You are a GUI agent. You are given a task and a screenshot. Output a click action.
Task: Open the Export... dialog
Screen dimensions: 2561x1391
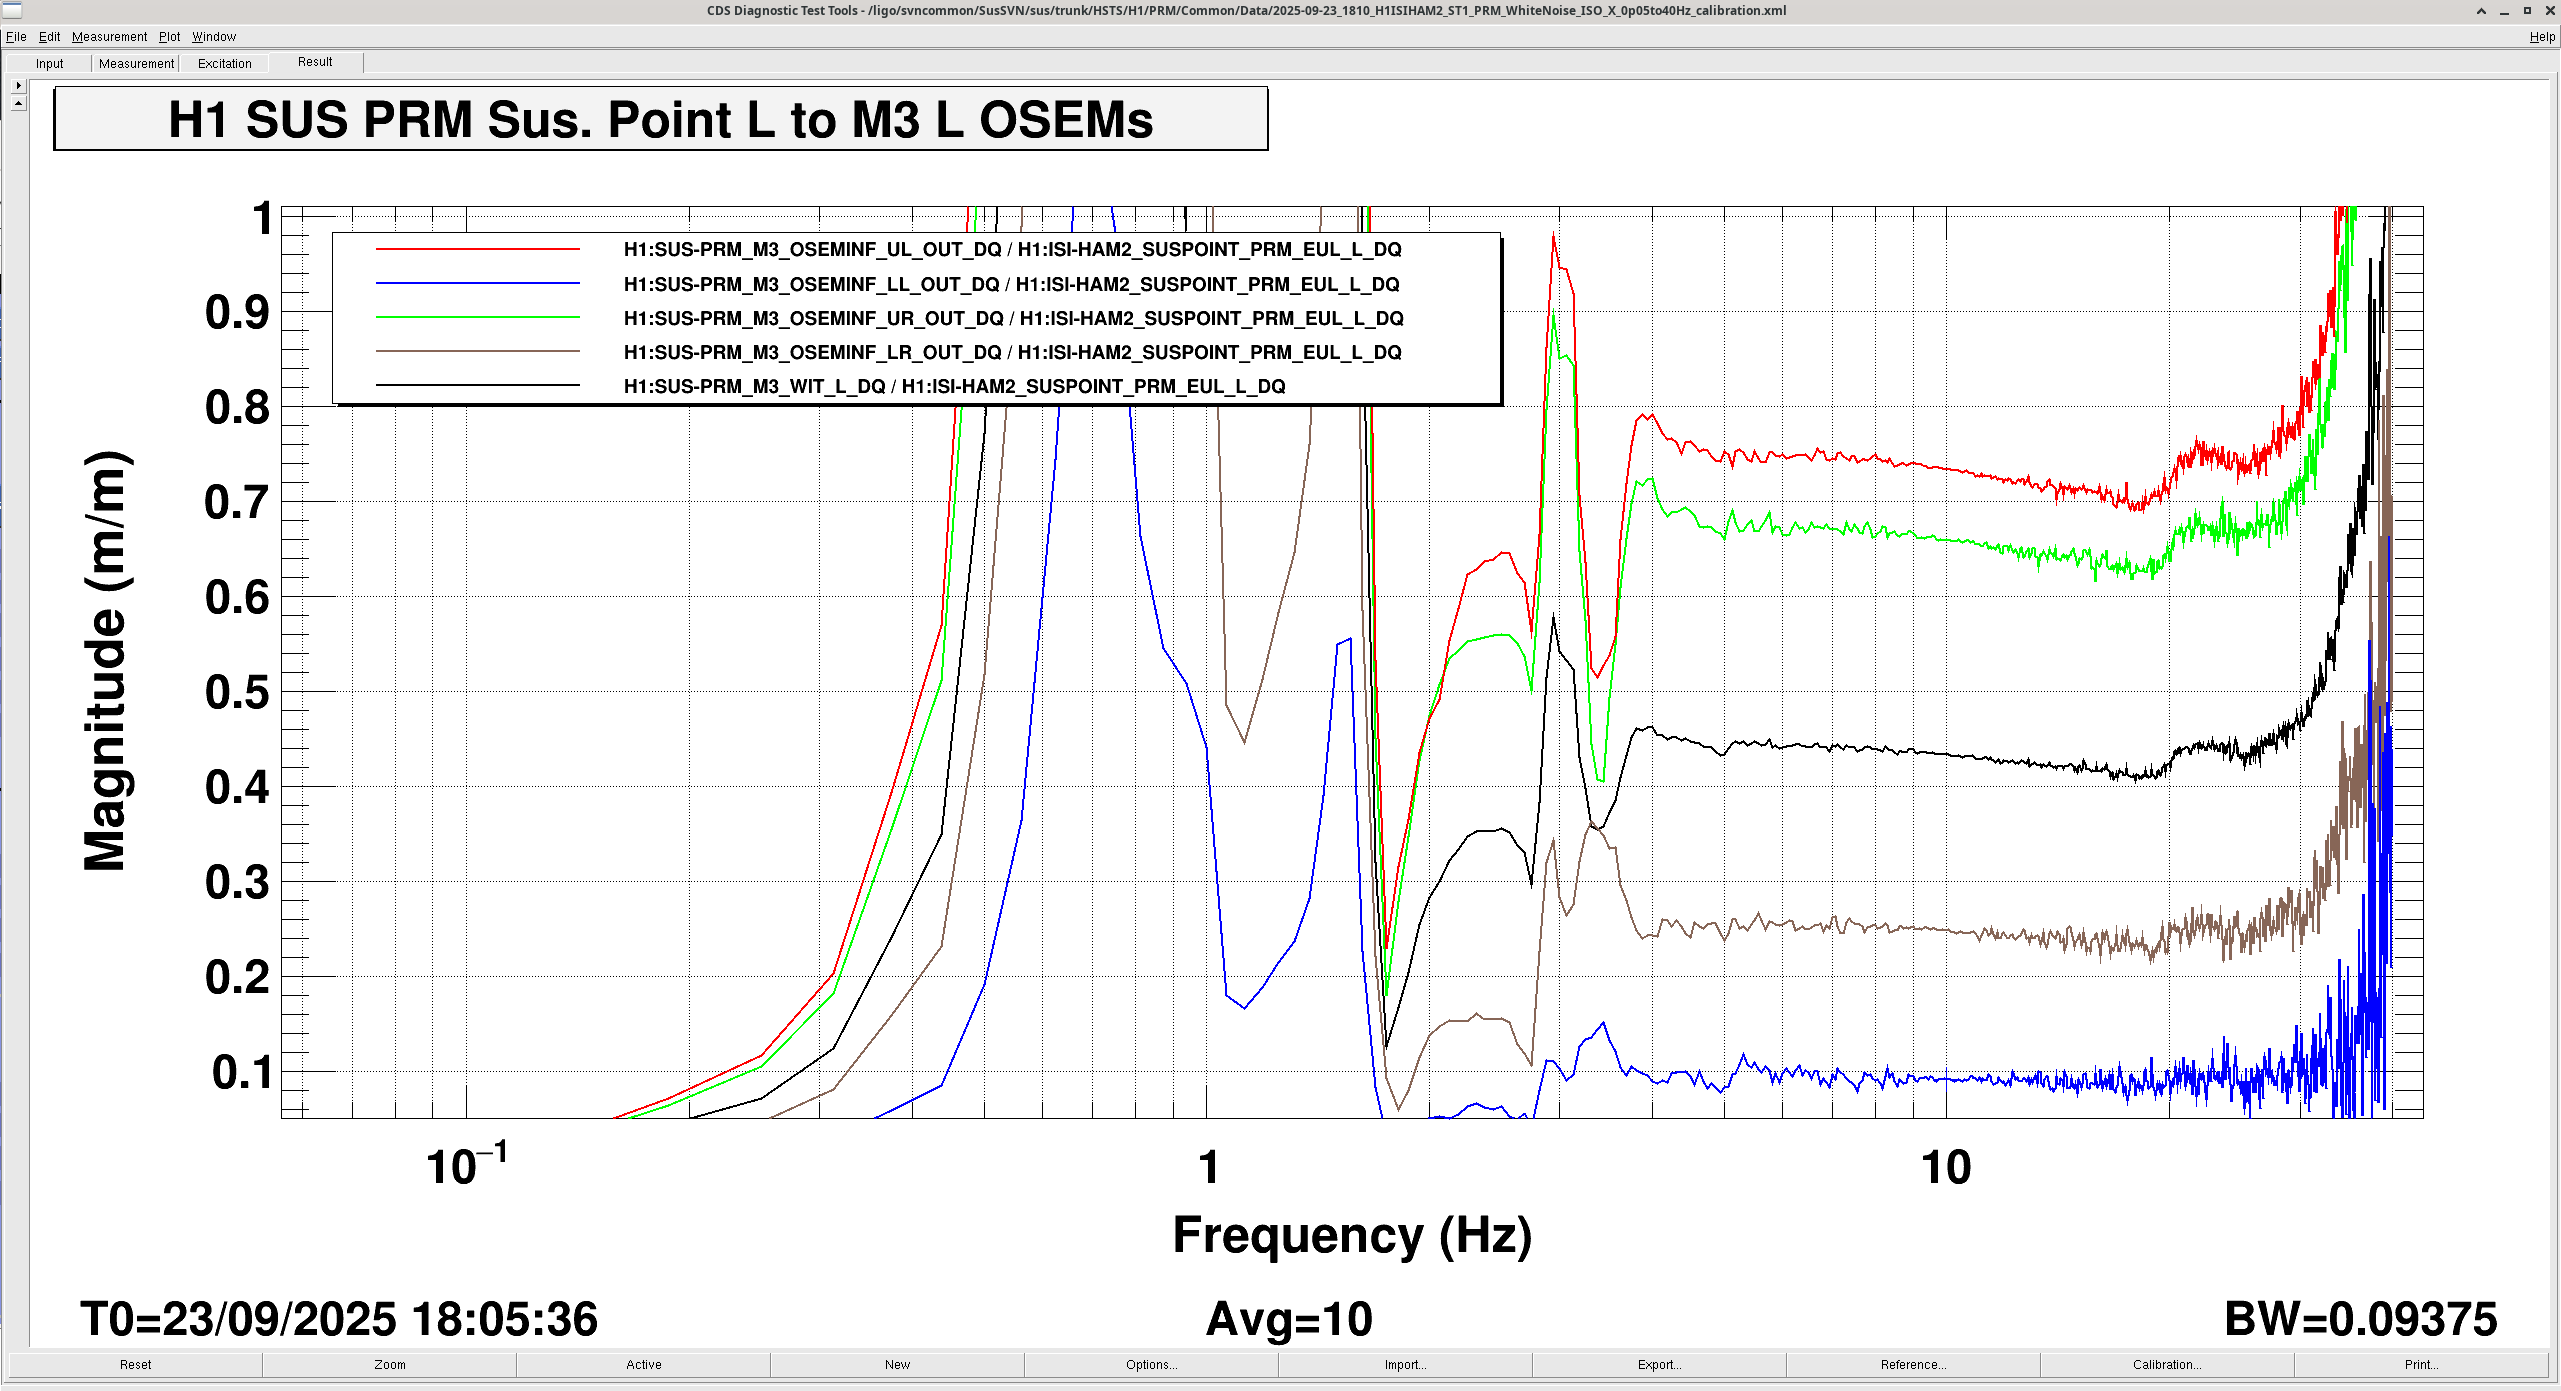coord(1659,1364)
